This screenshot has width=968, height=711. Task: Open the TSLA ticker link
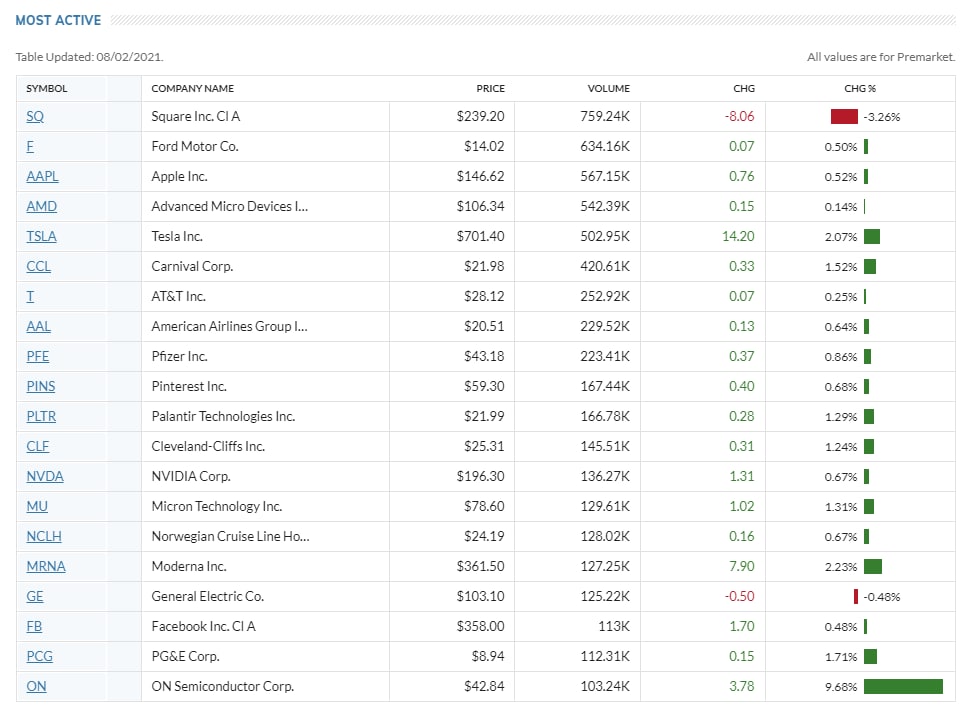(41, 236)
